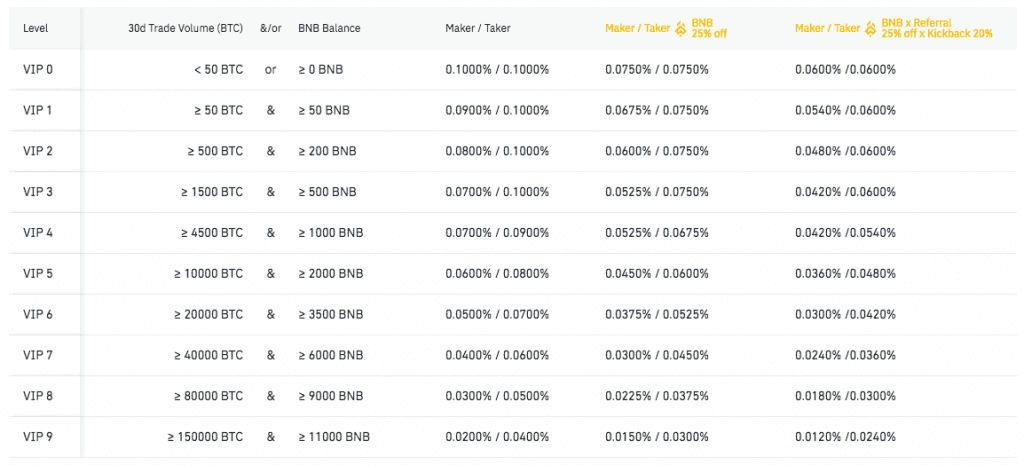Screen dimensions: 1024x465
Task: Click the BNB Balance column header
Action: coord(329,28)
